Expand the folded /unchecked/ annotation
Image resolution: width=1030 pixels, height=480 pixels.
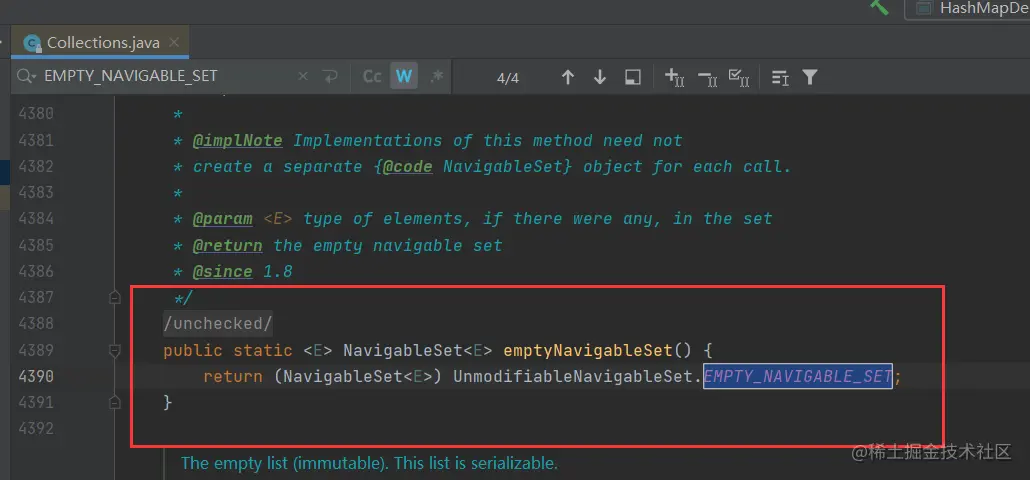click(x=217, y=324)
